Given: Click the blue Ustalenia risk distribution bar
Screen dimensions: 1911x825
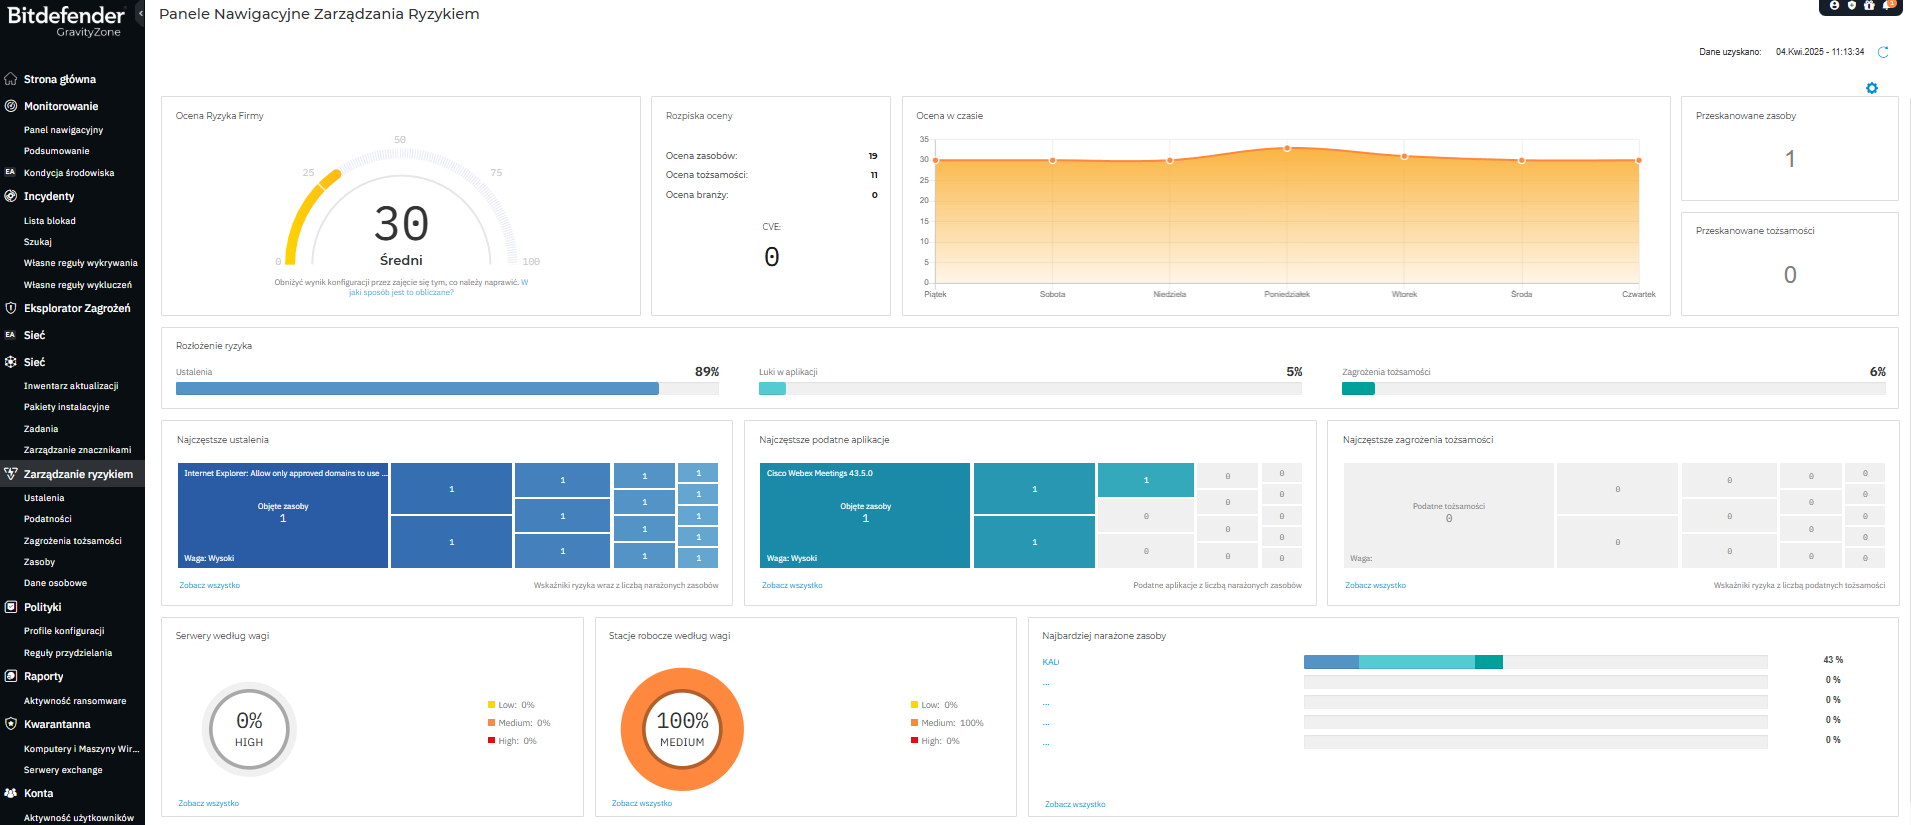Looking at the screenshot, I should point(417,389).
